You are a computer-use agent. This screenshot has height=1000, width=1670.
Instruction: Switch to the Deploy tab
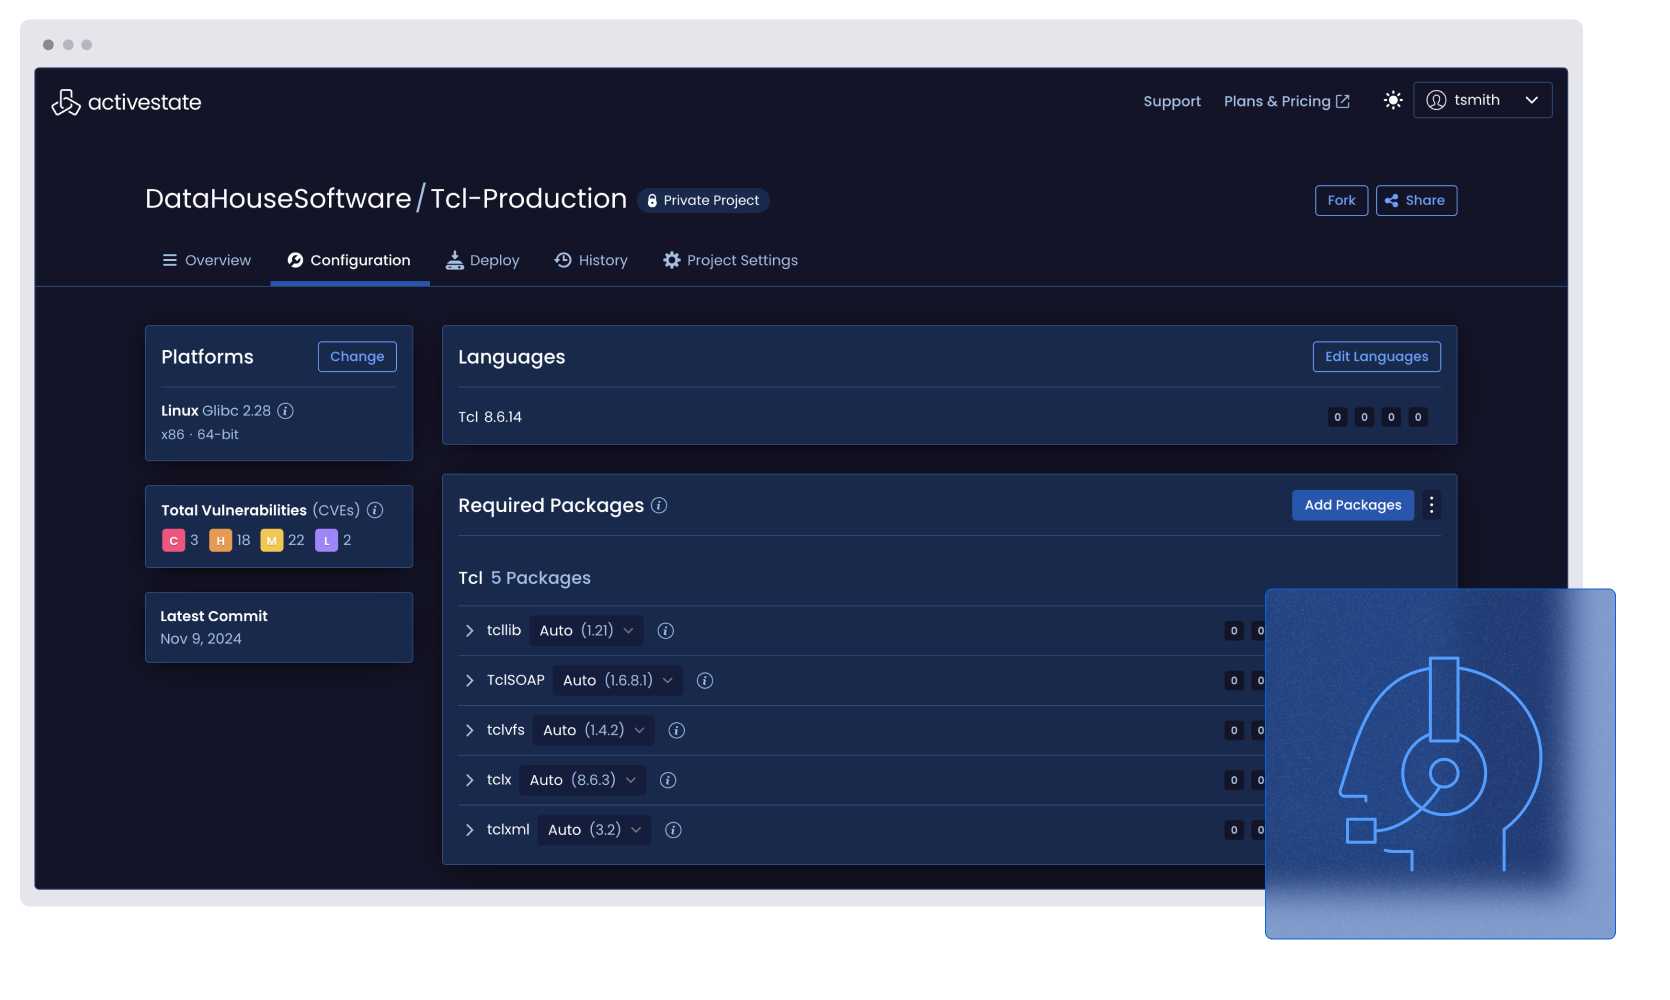pyautogui.click(x=482, y=260)
